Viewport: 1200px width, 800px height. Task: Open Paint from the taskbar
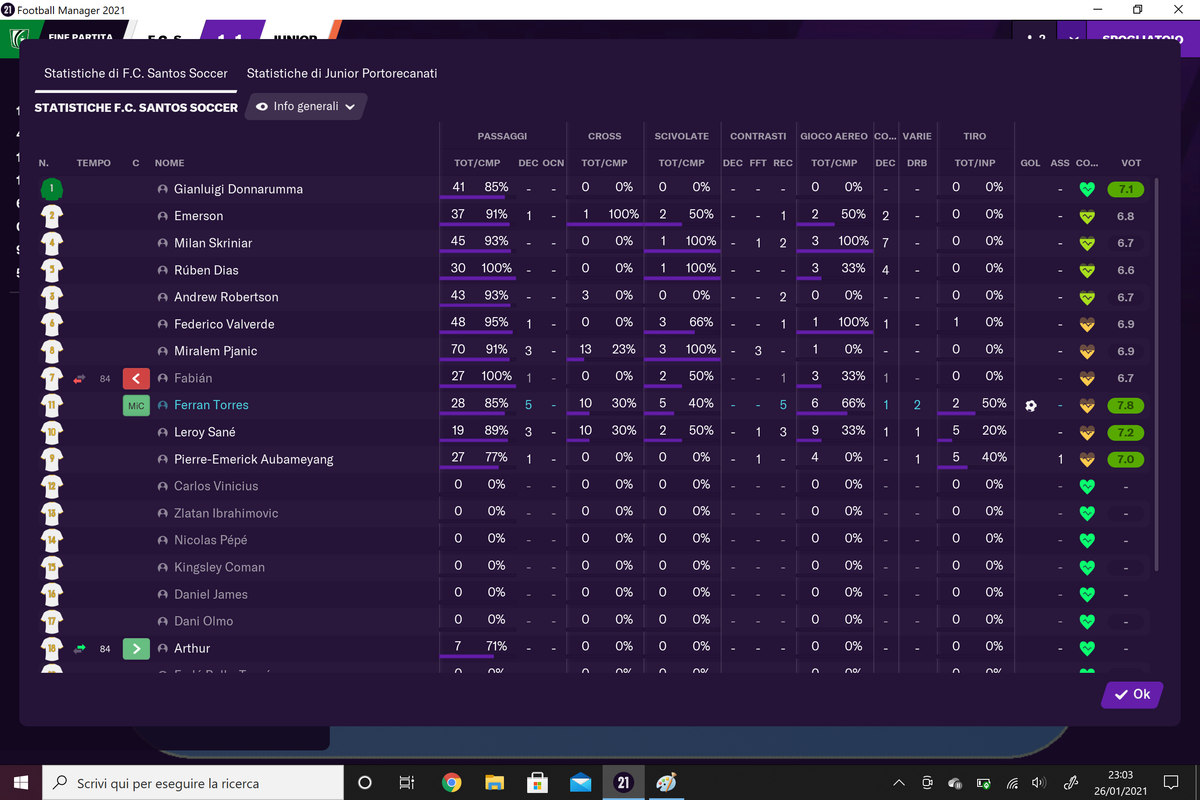[x=666, y=783]
